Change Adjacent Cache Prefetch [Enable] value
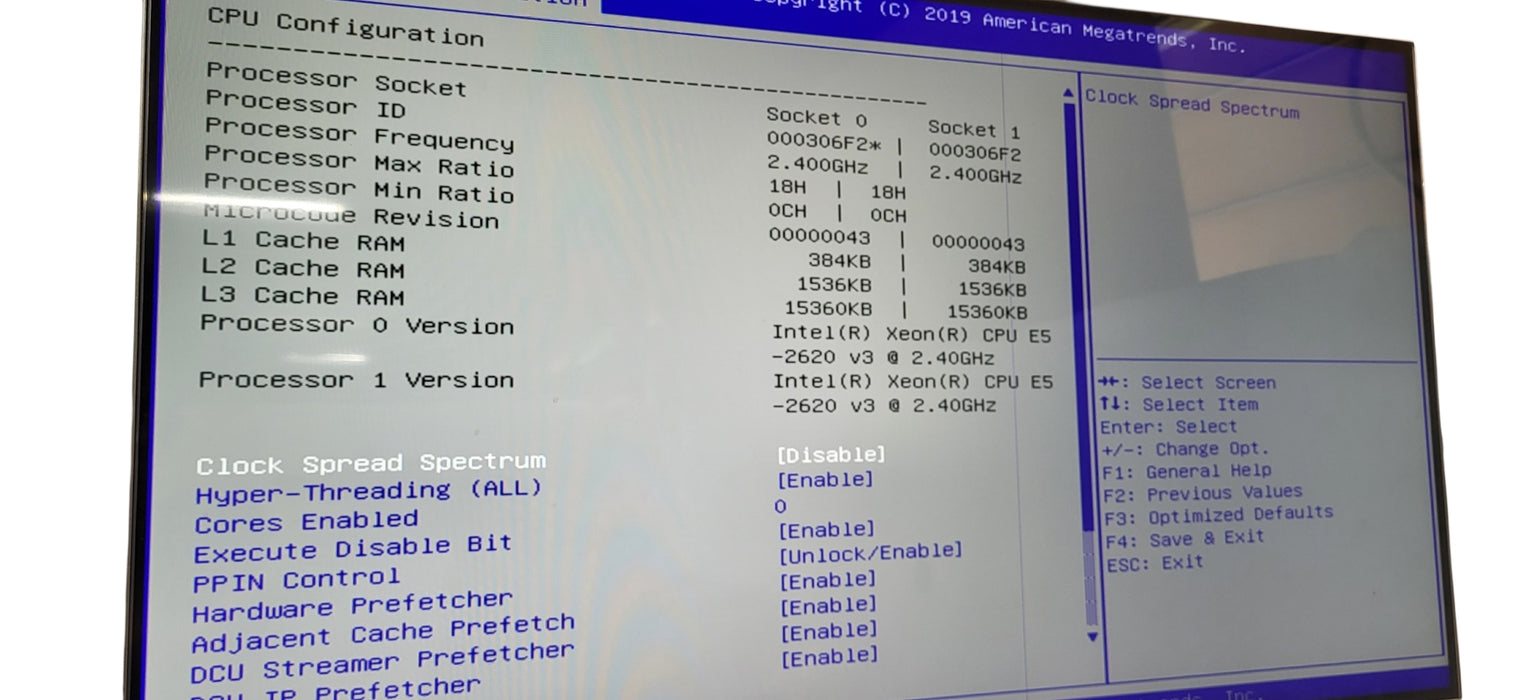The width and height of the screenshot is (1515, 700). point(828,605)
